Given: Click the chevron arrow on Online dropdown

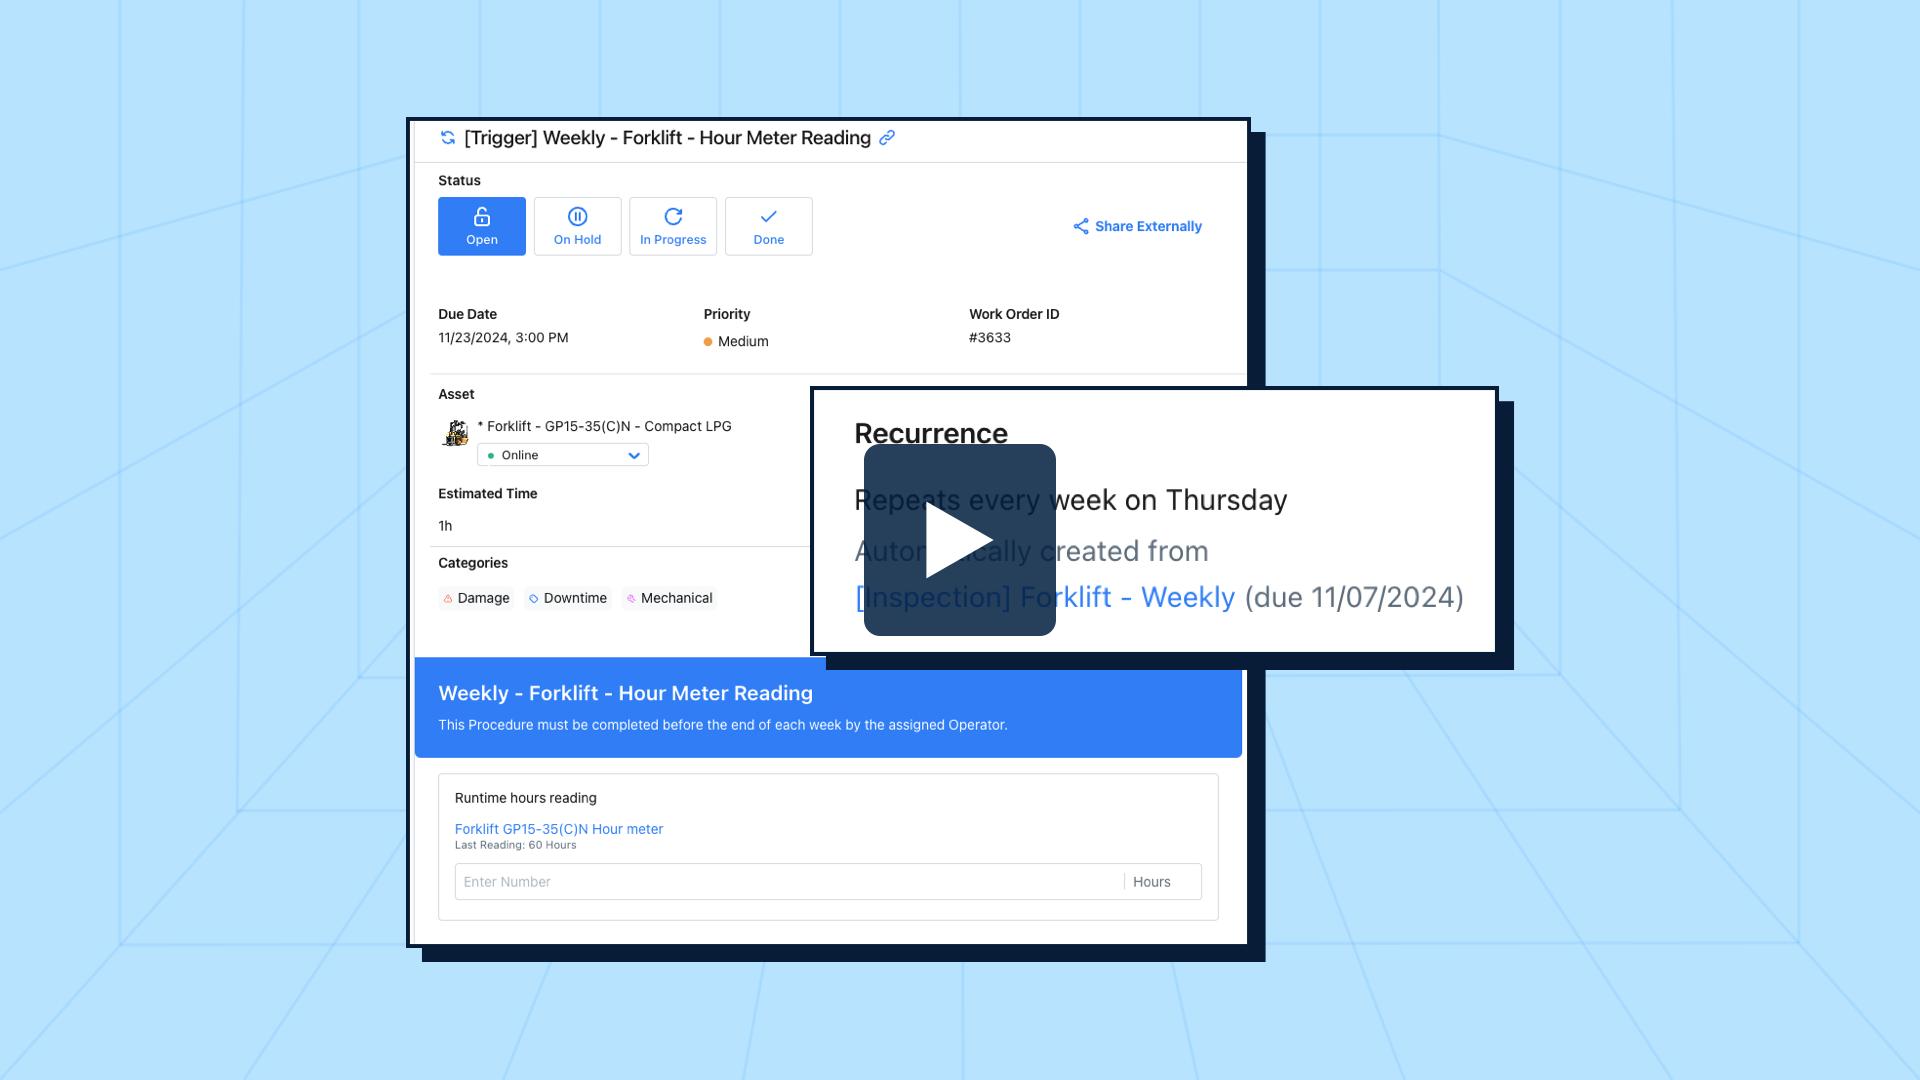Looking at the screenshot, I should tap(633, 455).
